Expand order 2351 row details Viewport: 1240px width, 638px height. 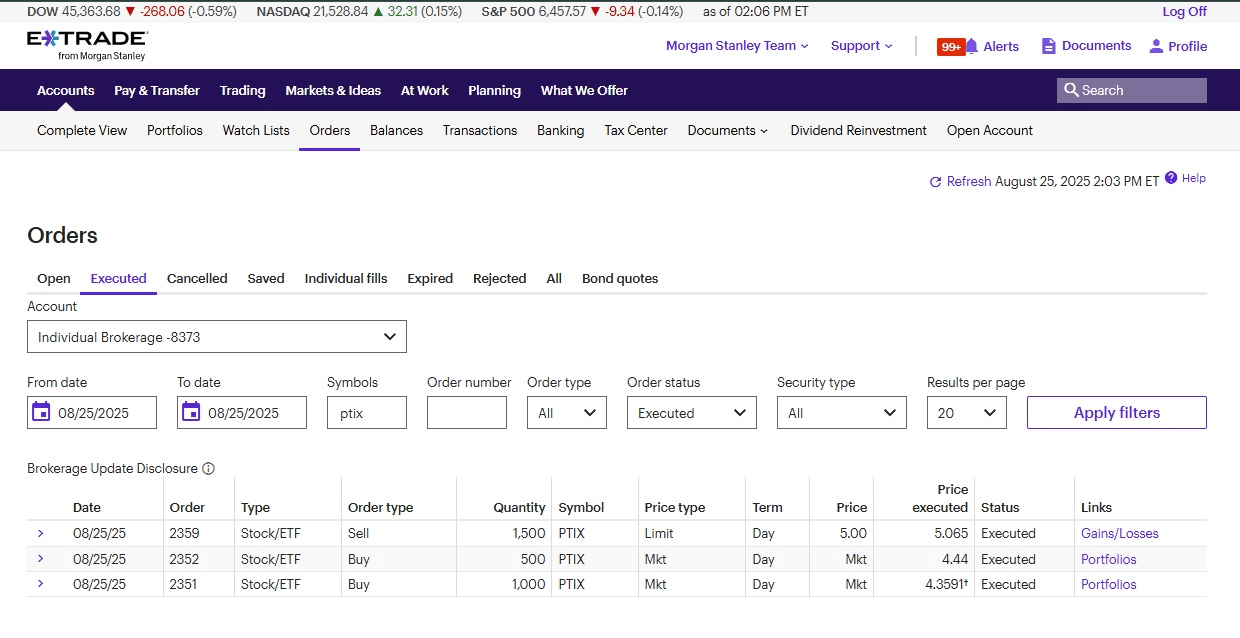[40, 584]
